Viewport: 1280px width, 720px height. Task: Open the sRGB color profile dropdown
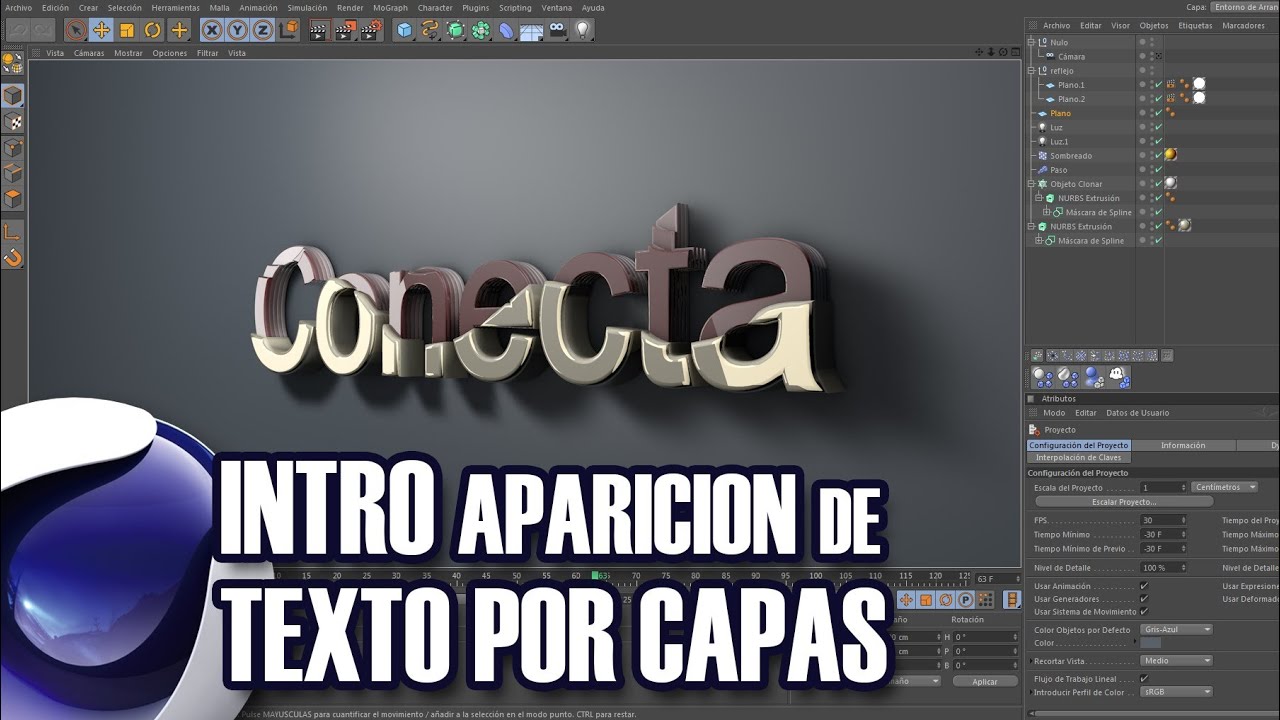point(1177,692)
